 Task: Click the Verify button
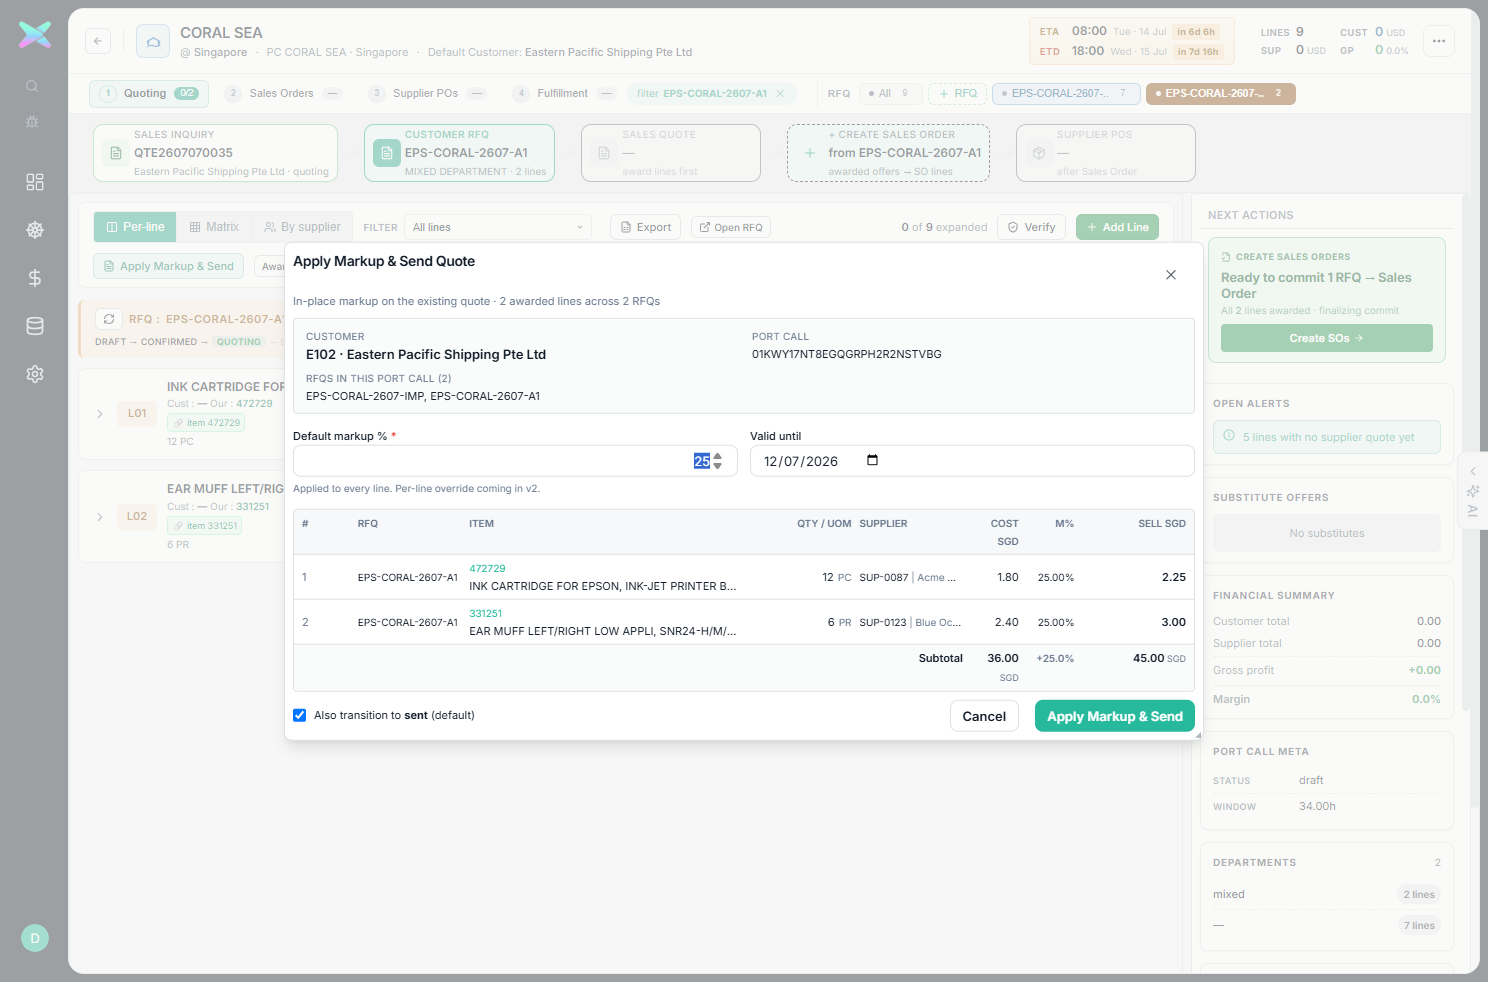(x=1031, y=227)
